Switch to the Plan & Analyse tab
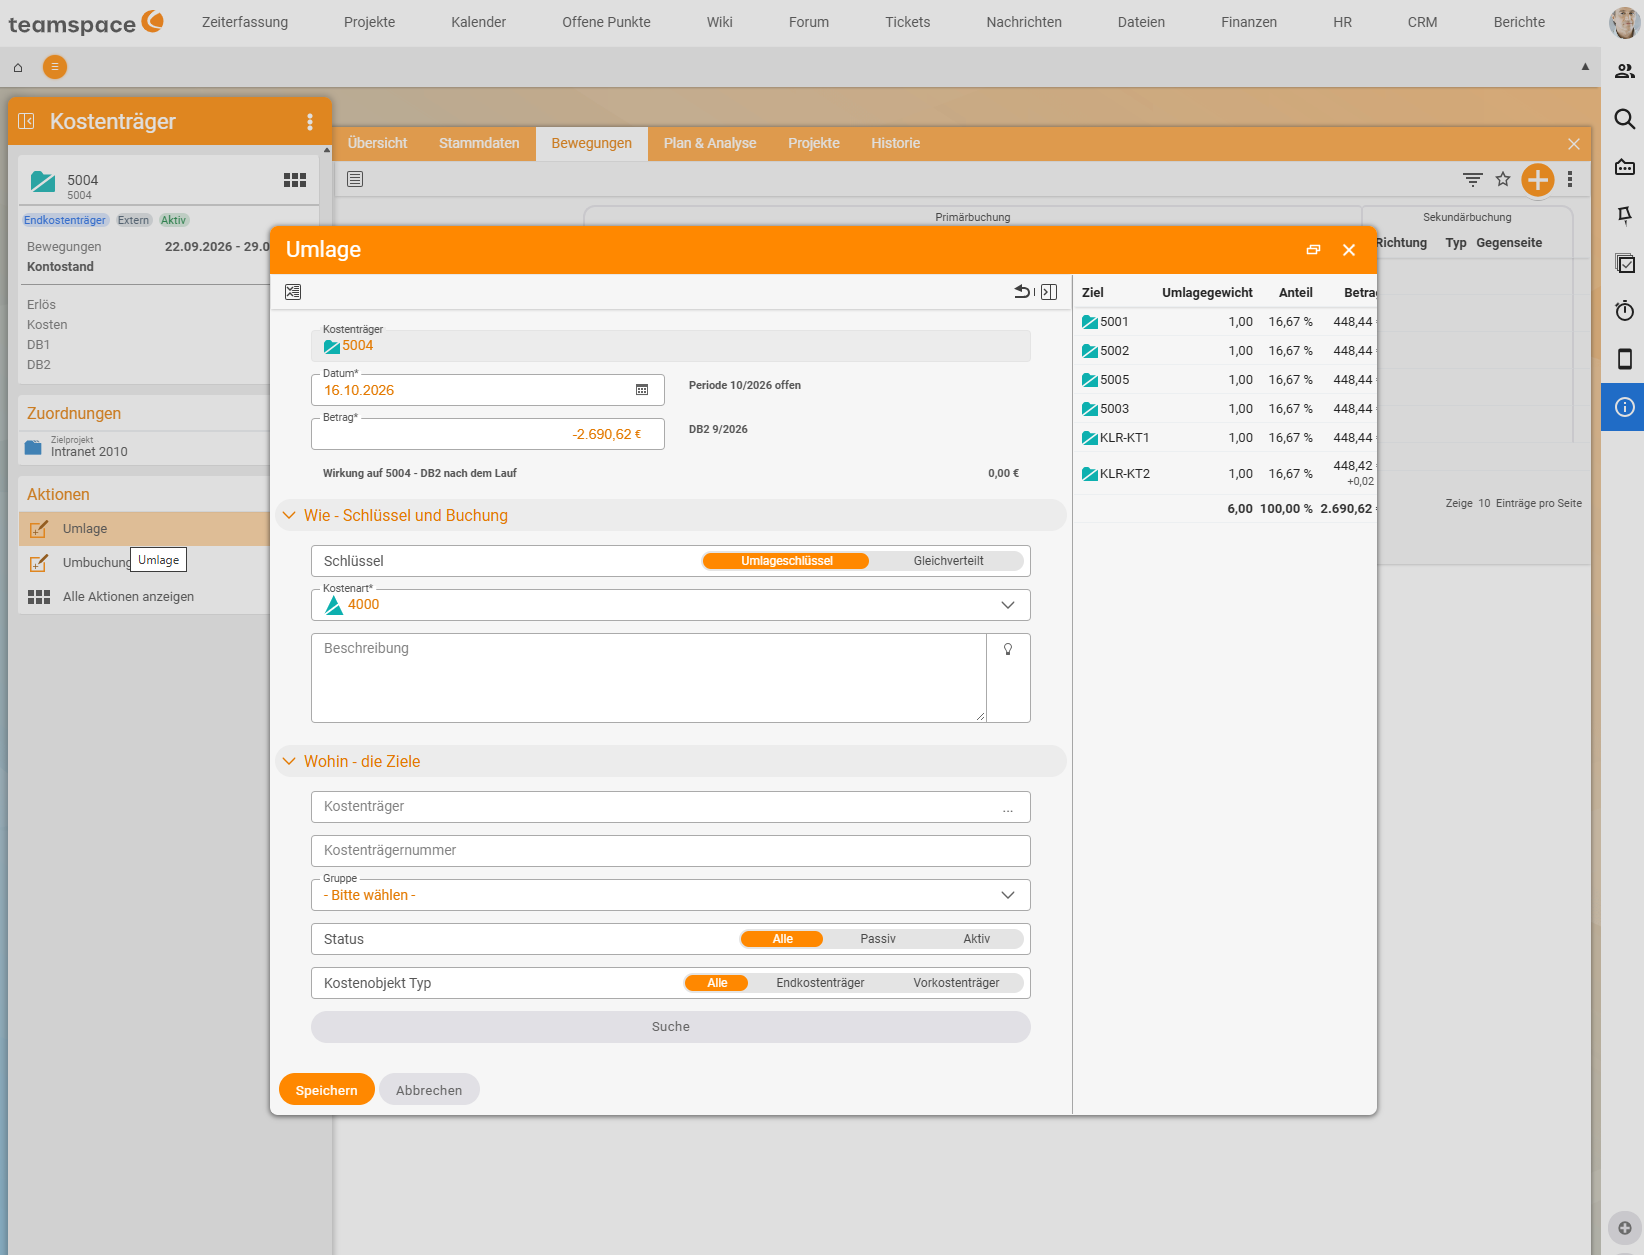The image size is (1644, 1255). pos(710,143)
